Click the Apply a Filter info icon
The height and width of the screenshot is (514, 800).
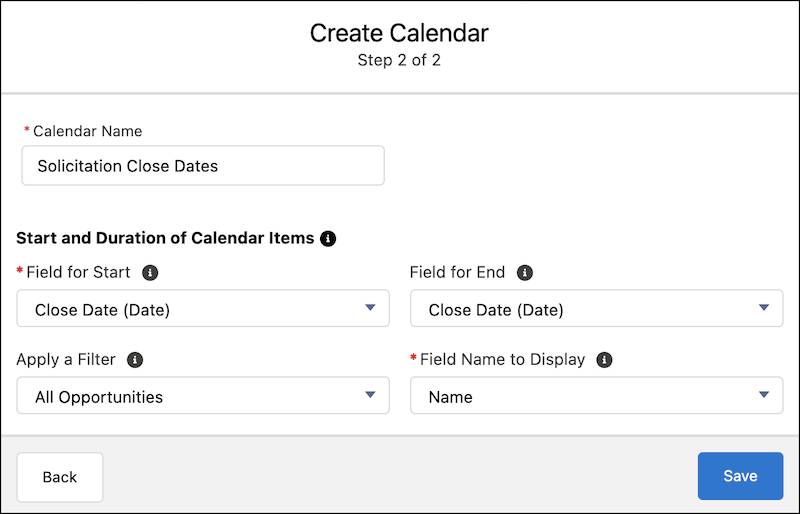135,360
